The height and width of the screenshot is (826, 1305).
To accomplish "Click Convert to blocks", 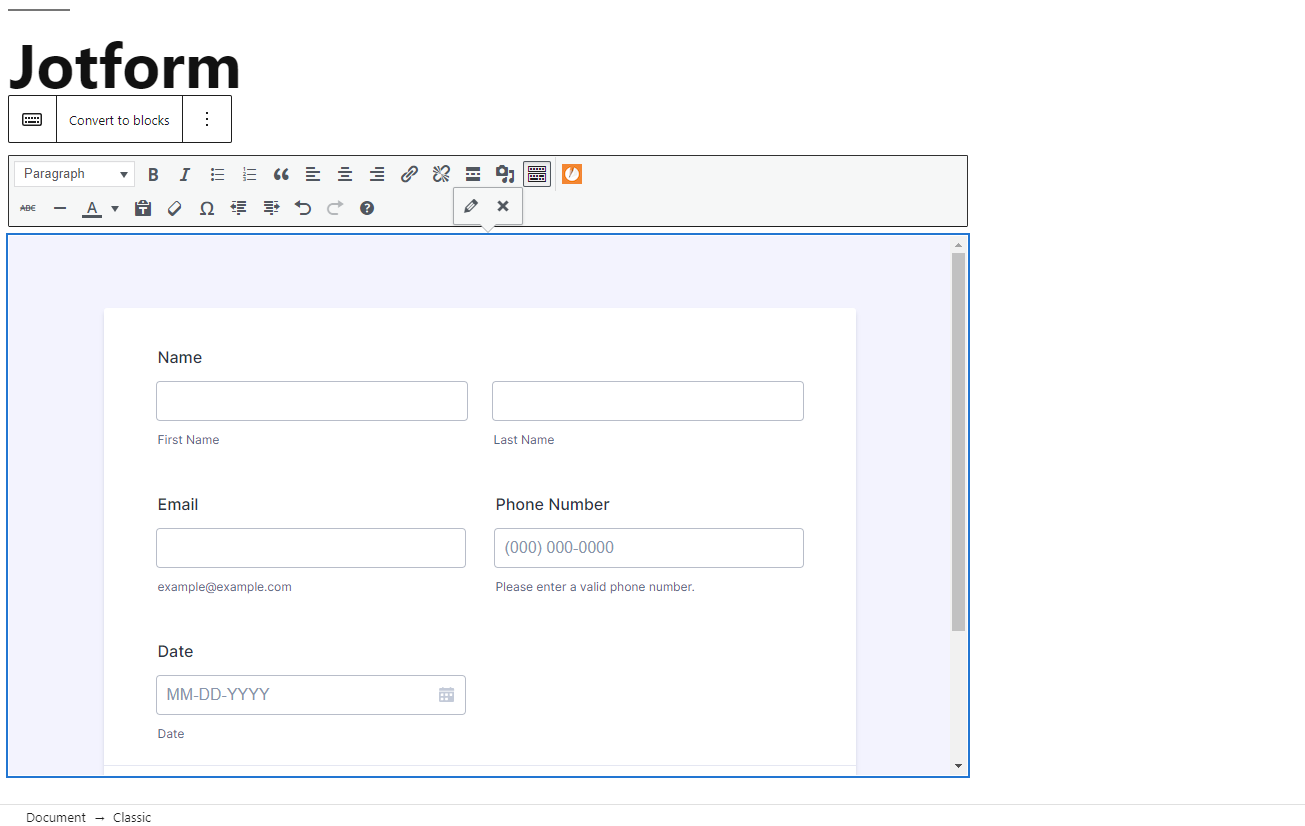I will pyautogui.click(x=119, y=120).
